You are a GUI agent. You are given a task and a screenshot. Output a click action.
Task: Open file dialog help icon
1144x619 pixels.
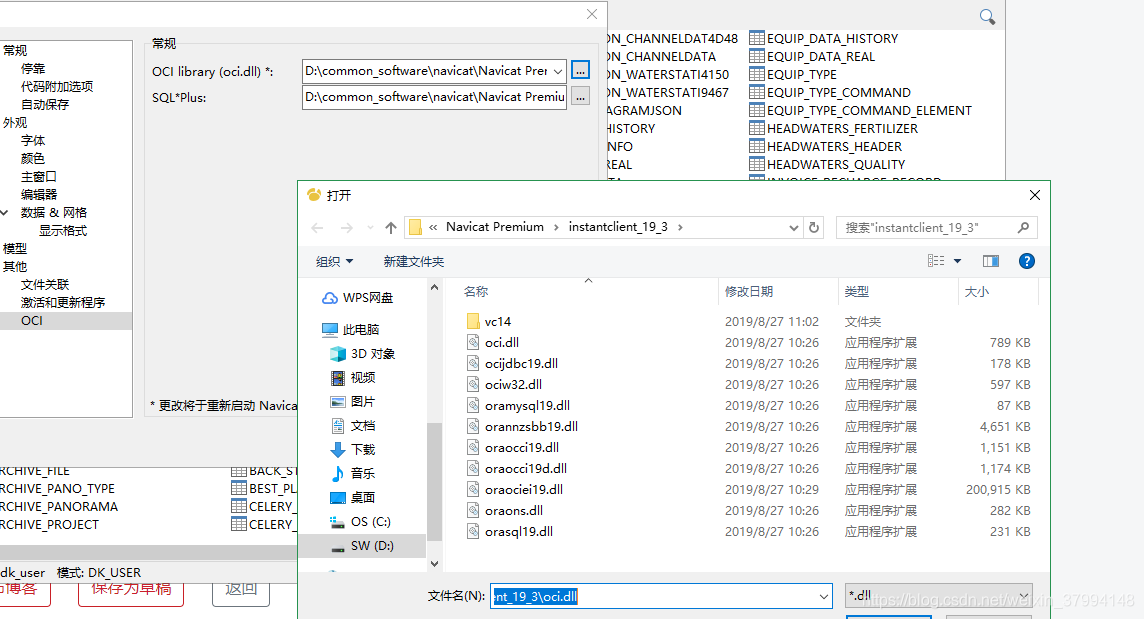(1027, 261)
